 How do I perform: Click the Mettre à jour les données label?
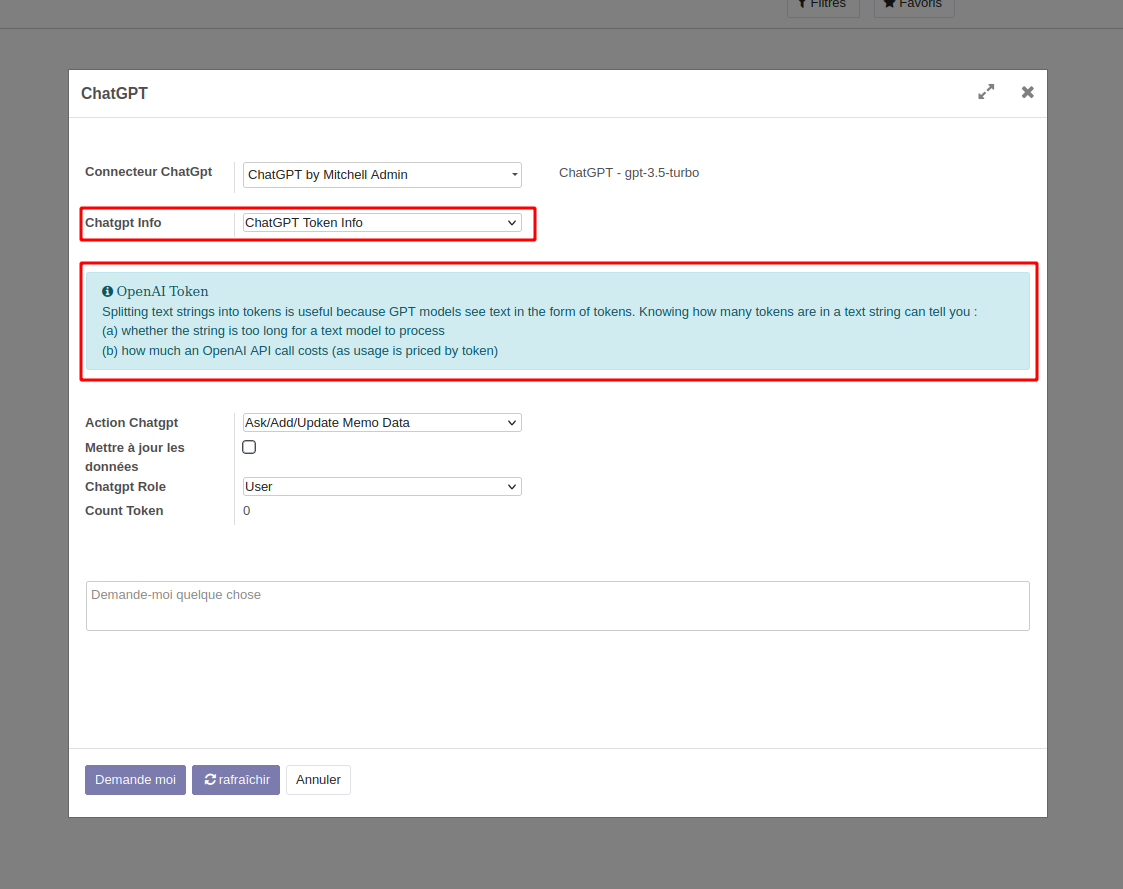coord(135,457)
